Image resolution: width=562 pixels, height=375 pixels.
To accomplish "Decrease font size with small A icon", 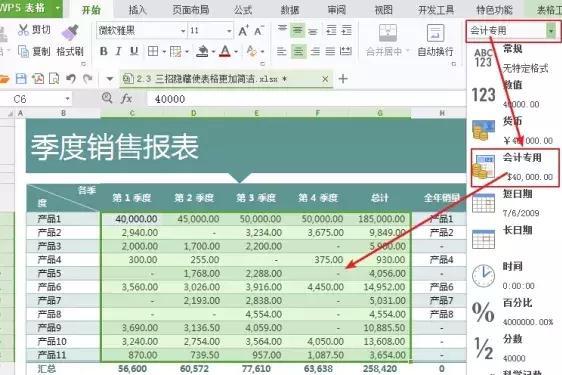I will pos(258,31).
